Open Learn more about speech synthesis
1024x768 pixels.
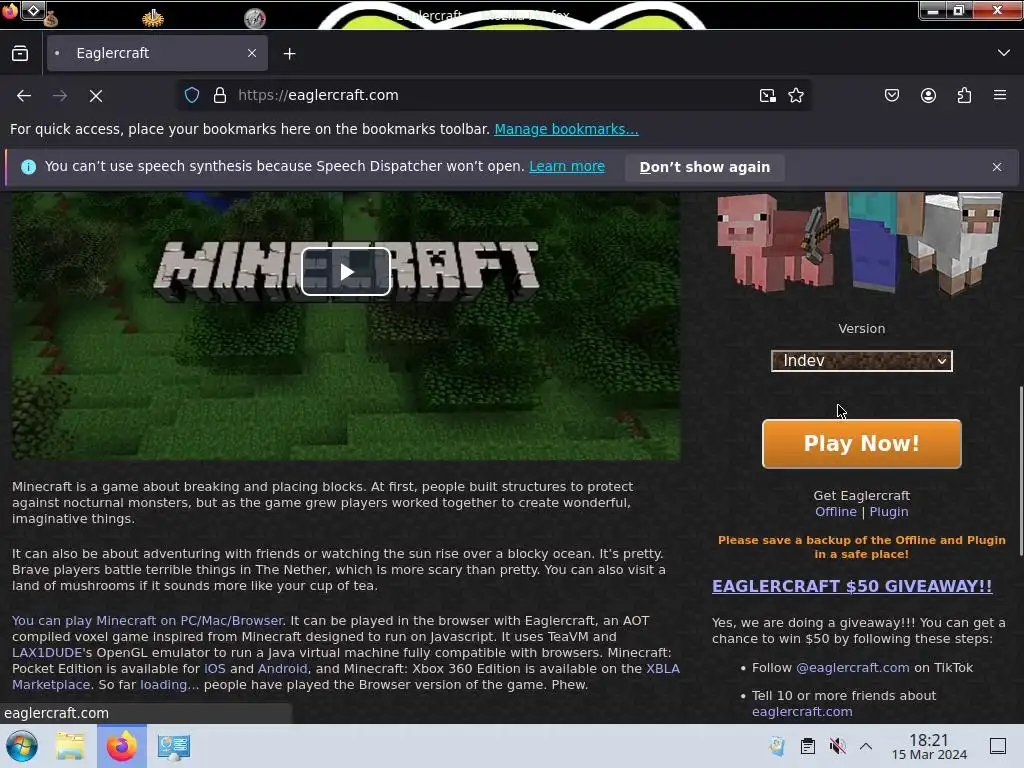tap(567, 167)
